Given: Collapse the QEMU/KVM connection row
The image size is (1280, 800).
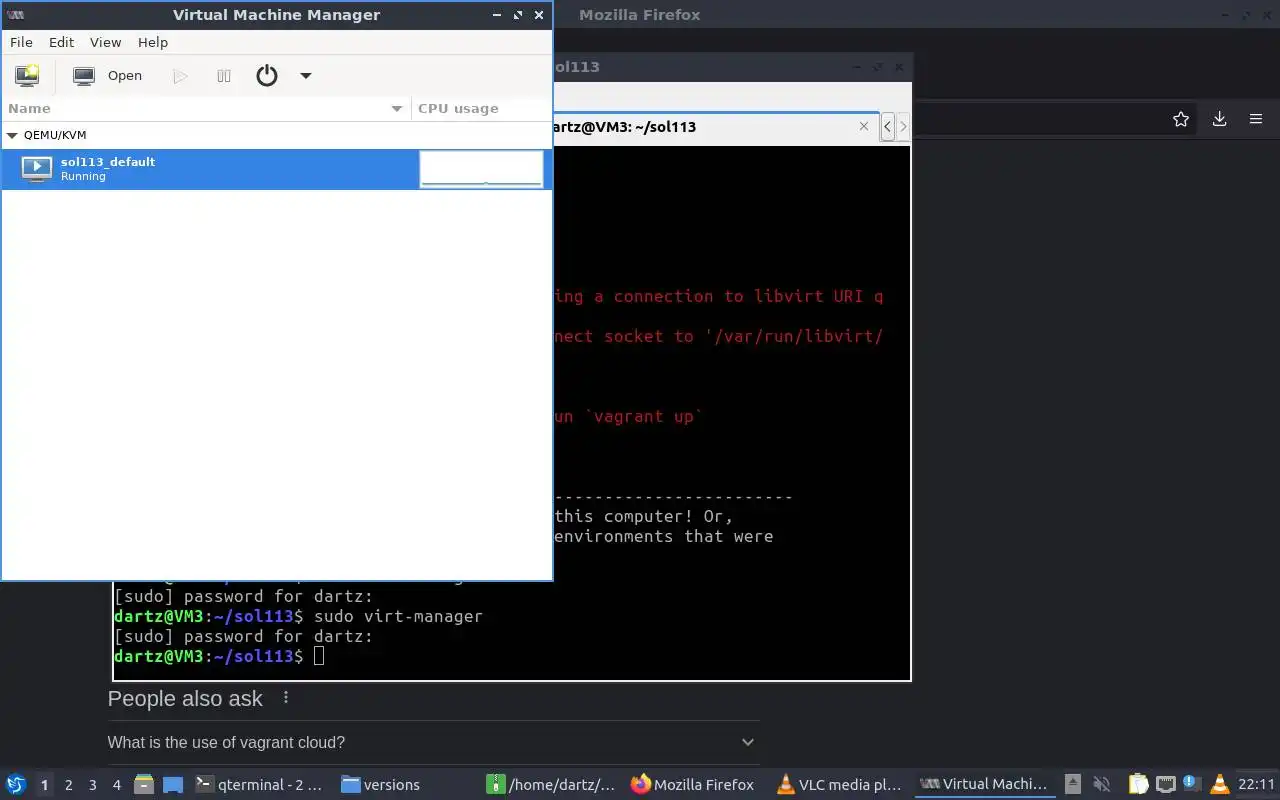Looking at the screenshot, I should pos(12,135).
